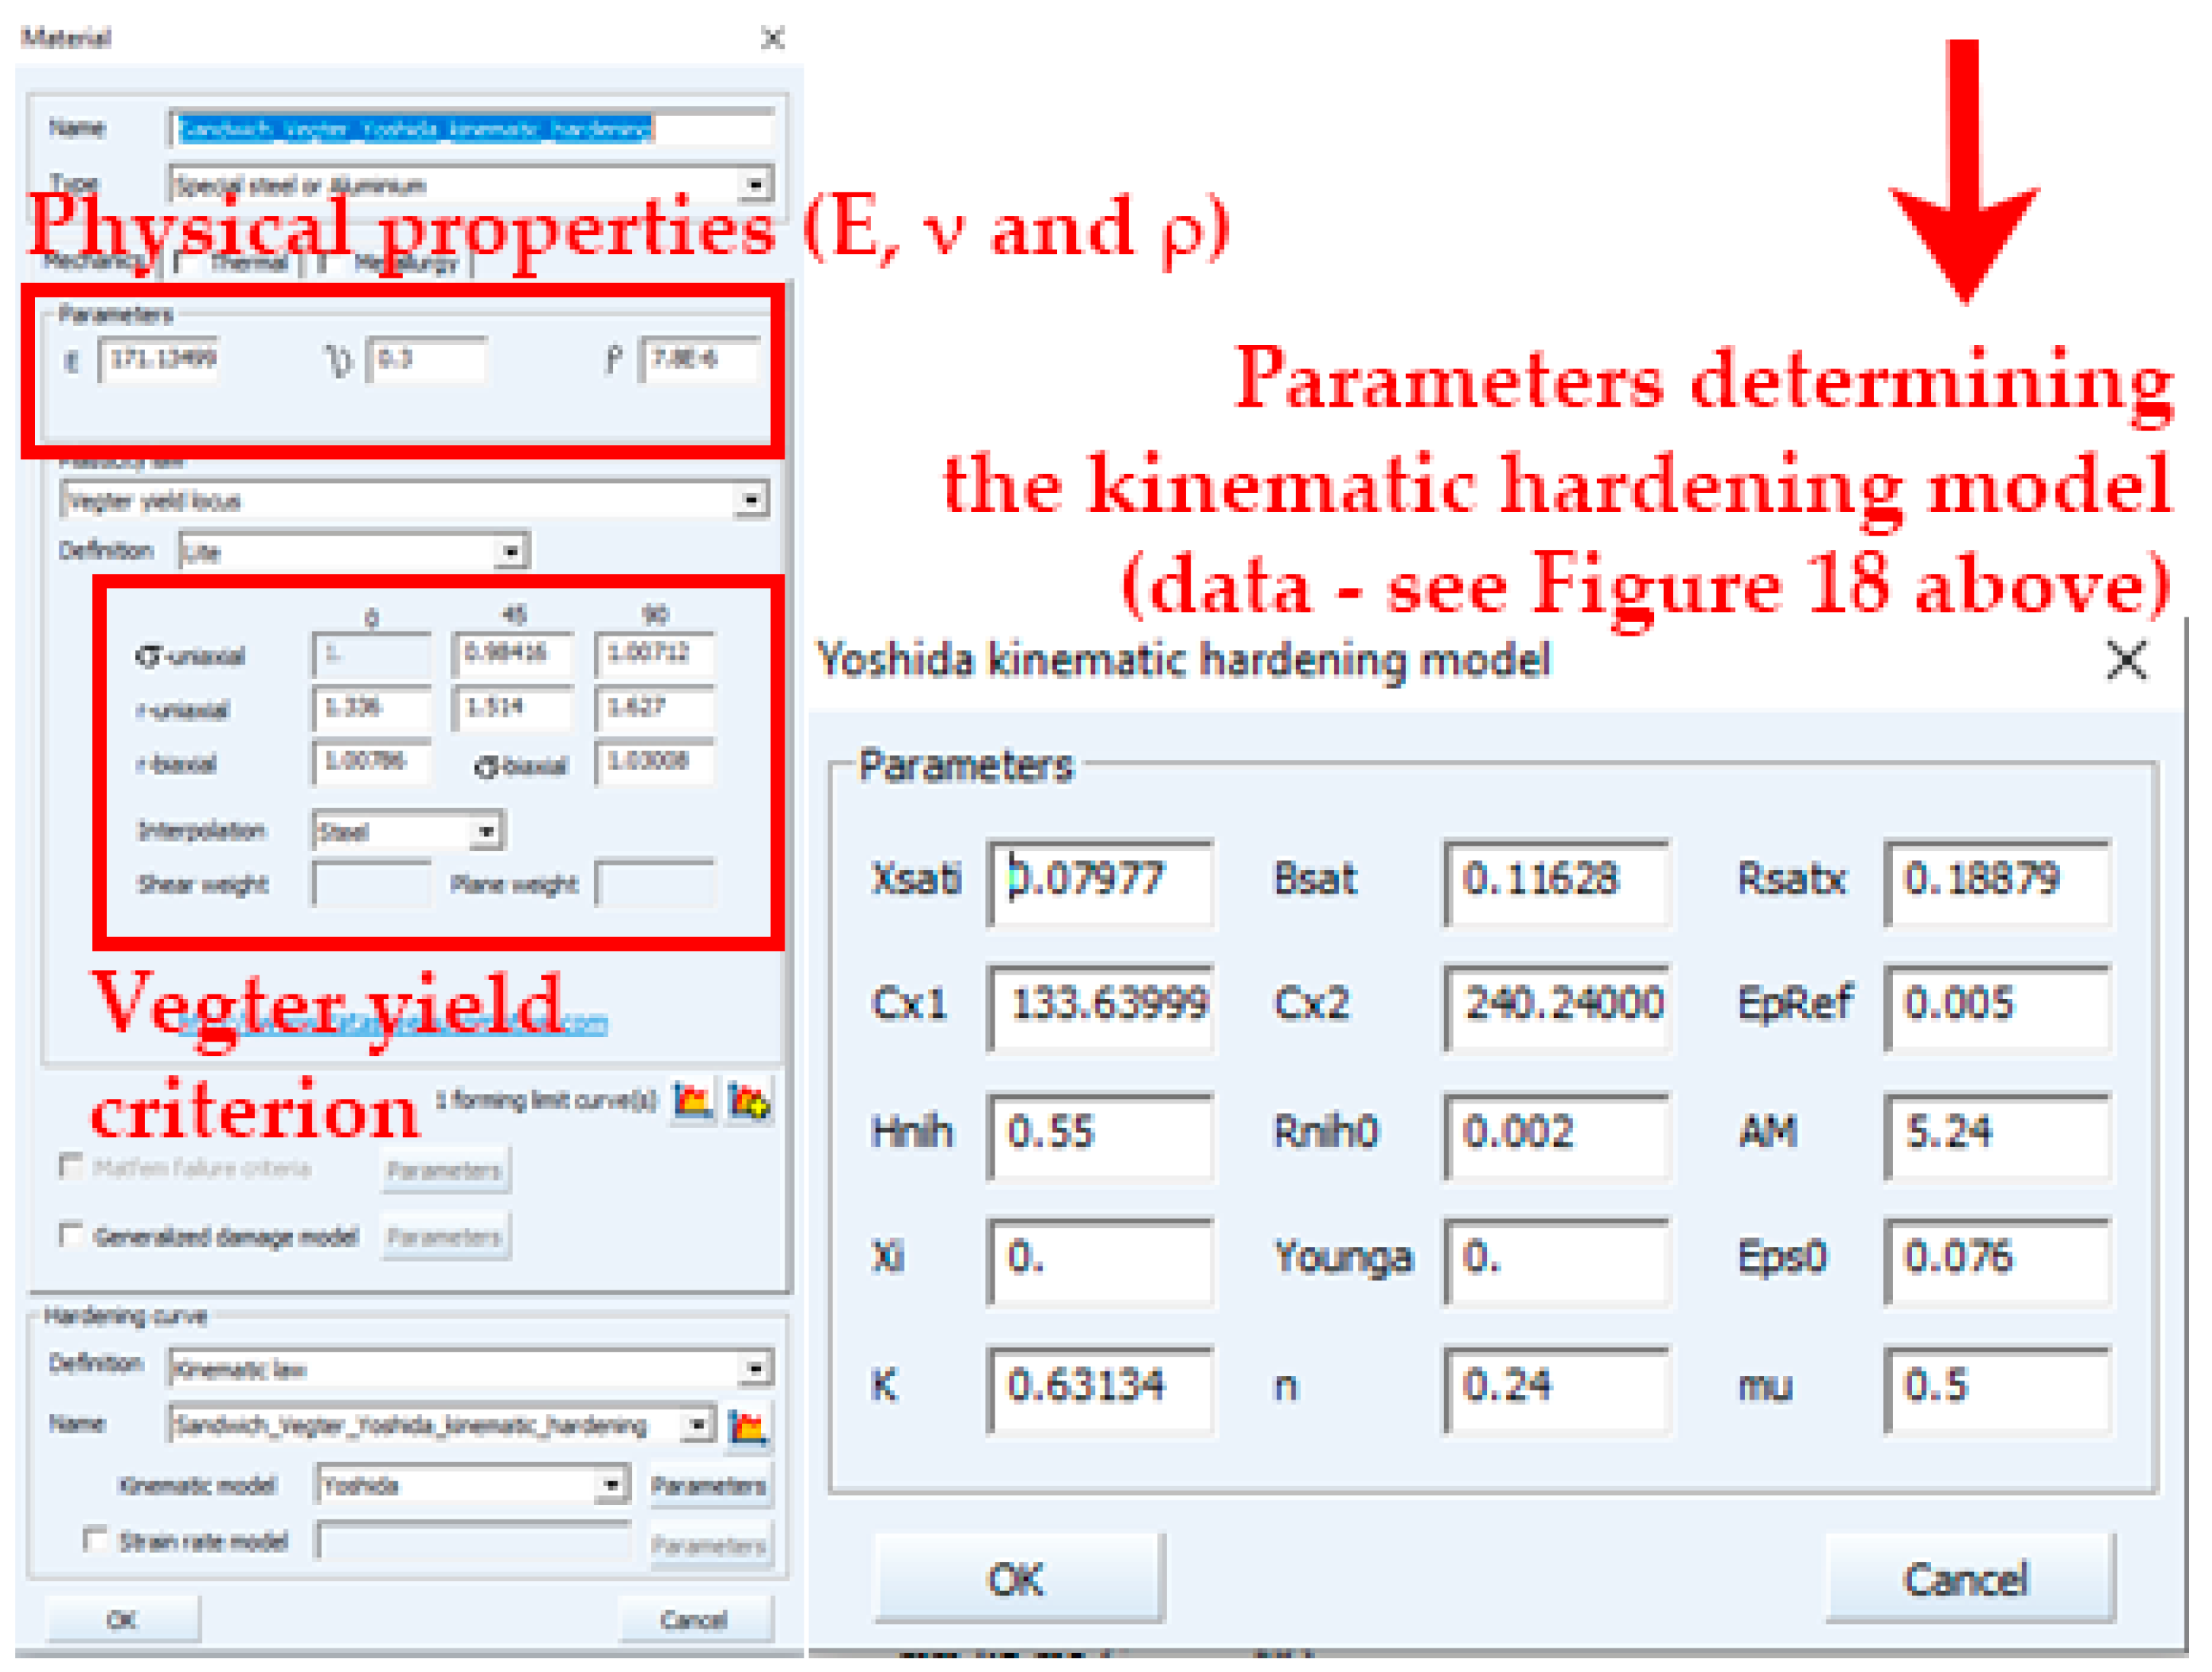Viewport: 2212px width, 1672px height.
Task: Expand the Kinematic model Yoshida dropdown
Action: [611, 1485]
